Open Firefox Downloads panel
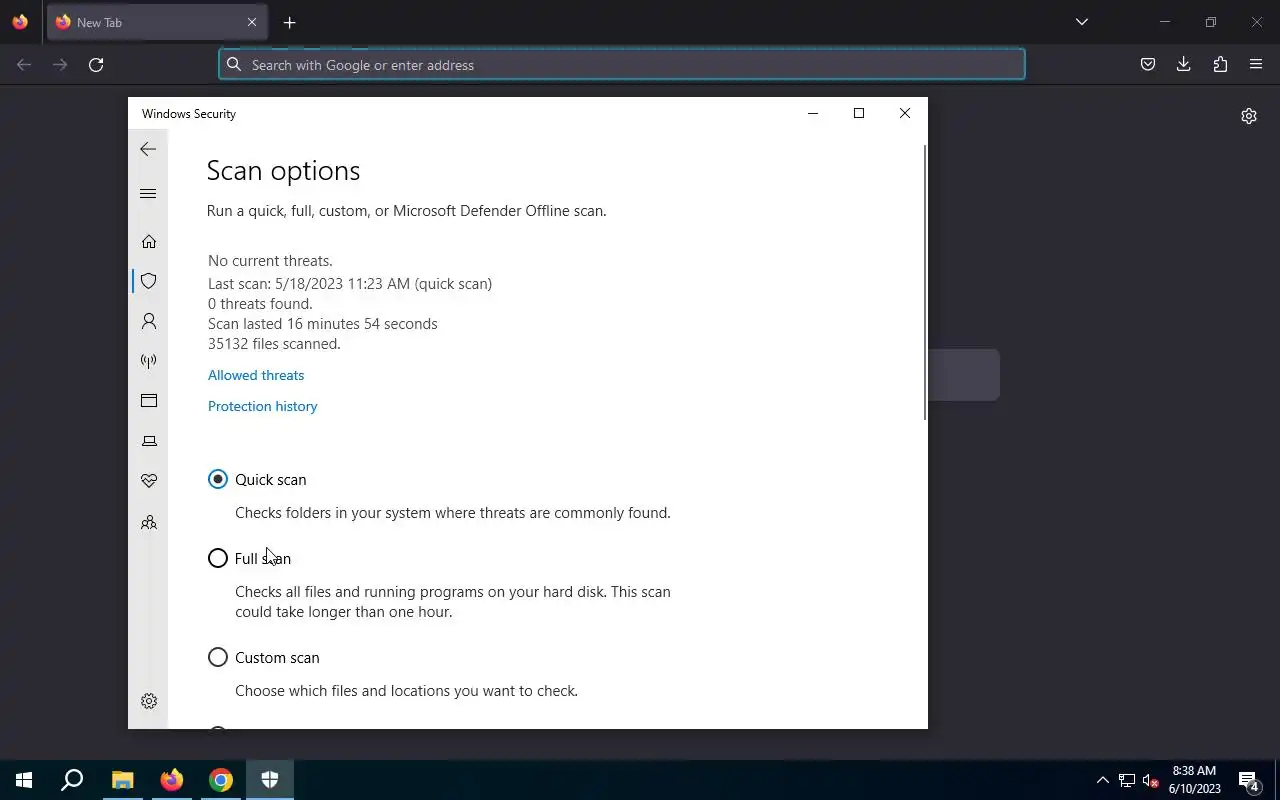The width and height of the screenshot is (1280, 800). click(x=1184, y=65)
